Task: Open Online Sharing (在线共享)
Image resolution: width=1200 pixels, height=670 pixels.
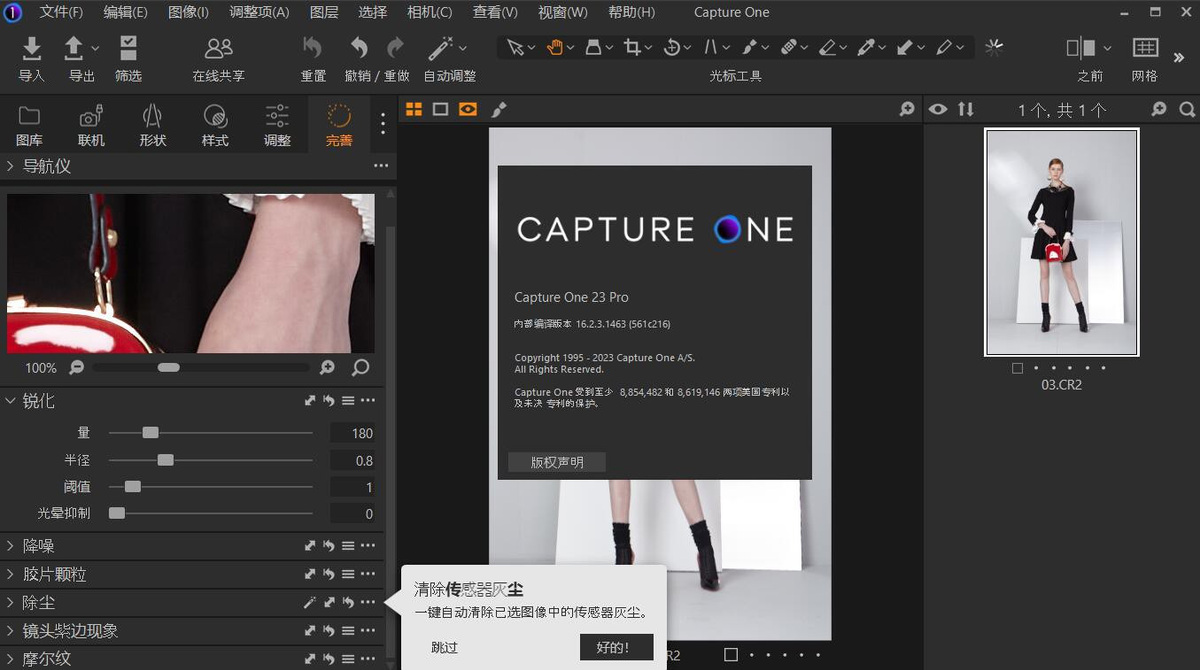Action: [218, 47]
